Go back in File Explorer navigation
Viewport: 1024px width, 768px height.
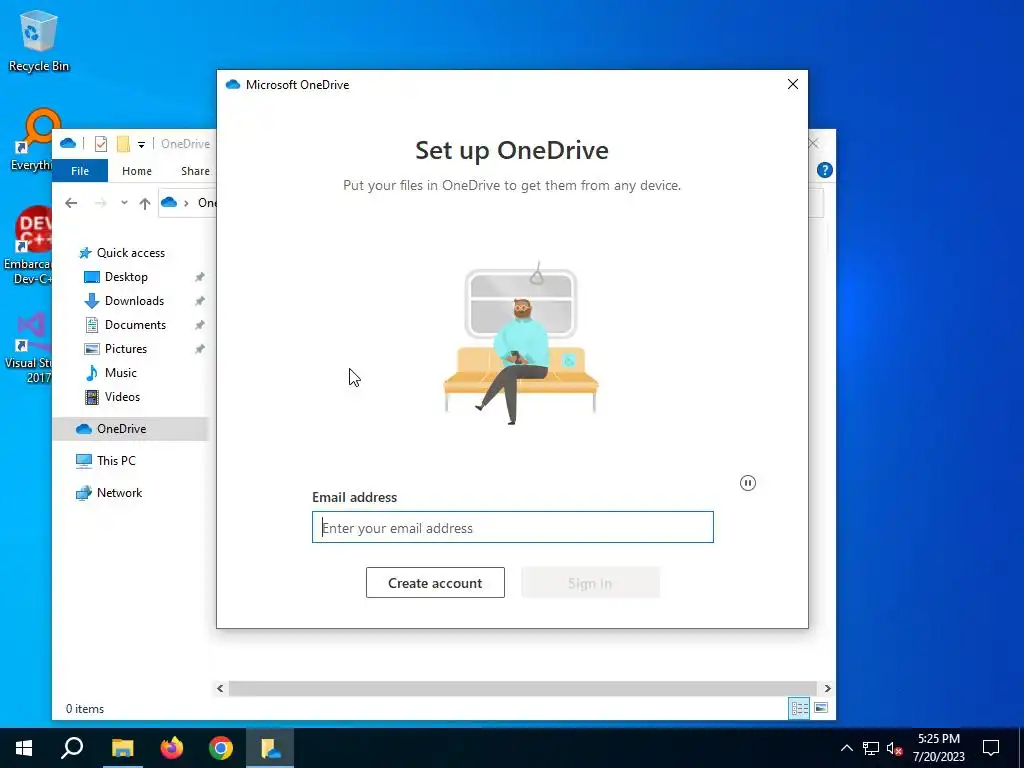coord(71,203)
